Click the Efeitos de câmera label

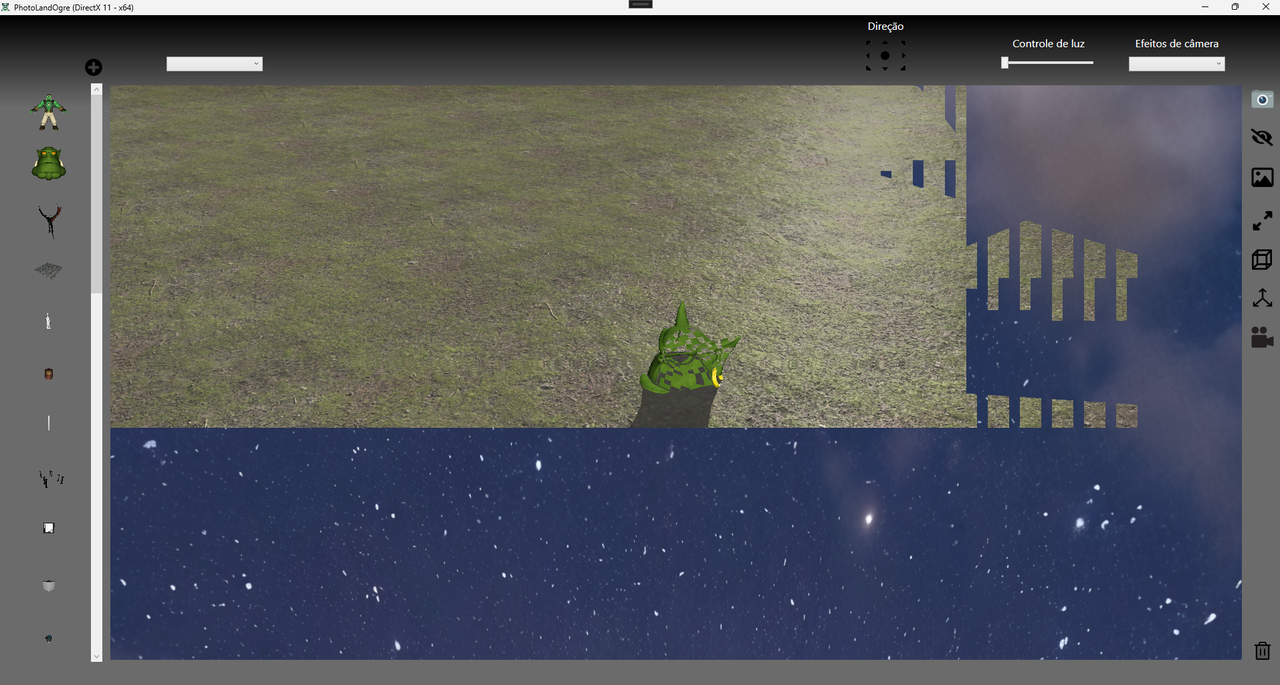[x=1177, y=44]
